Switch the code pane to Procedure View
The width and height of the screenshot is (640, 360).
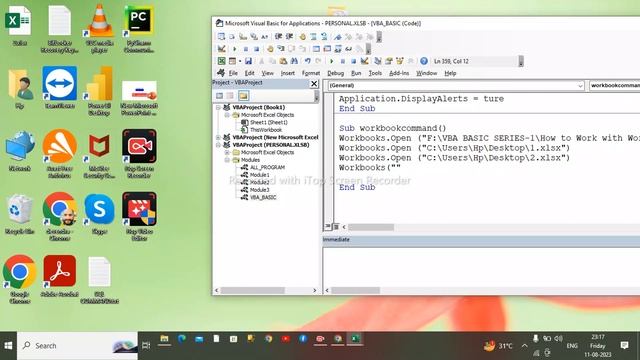point(327,227)
